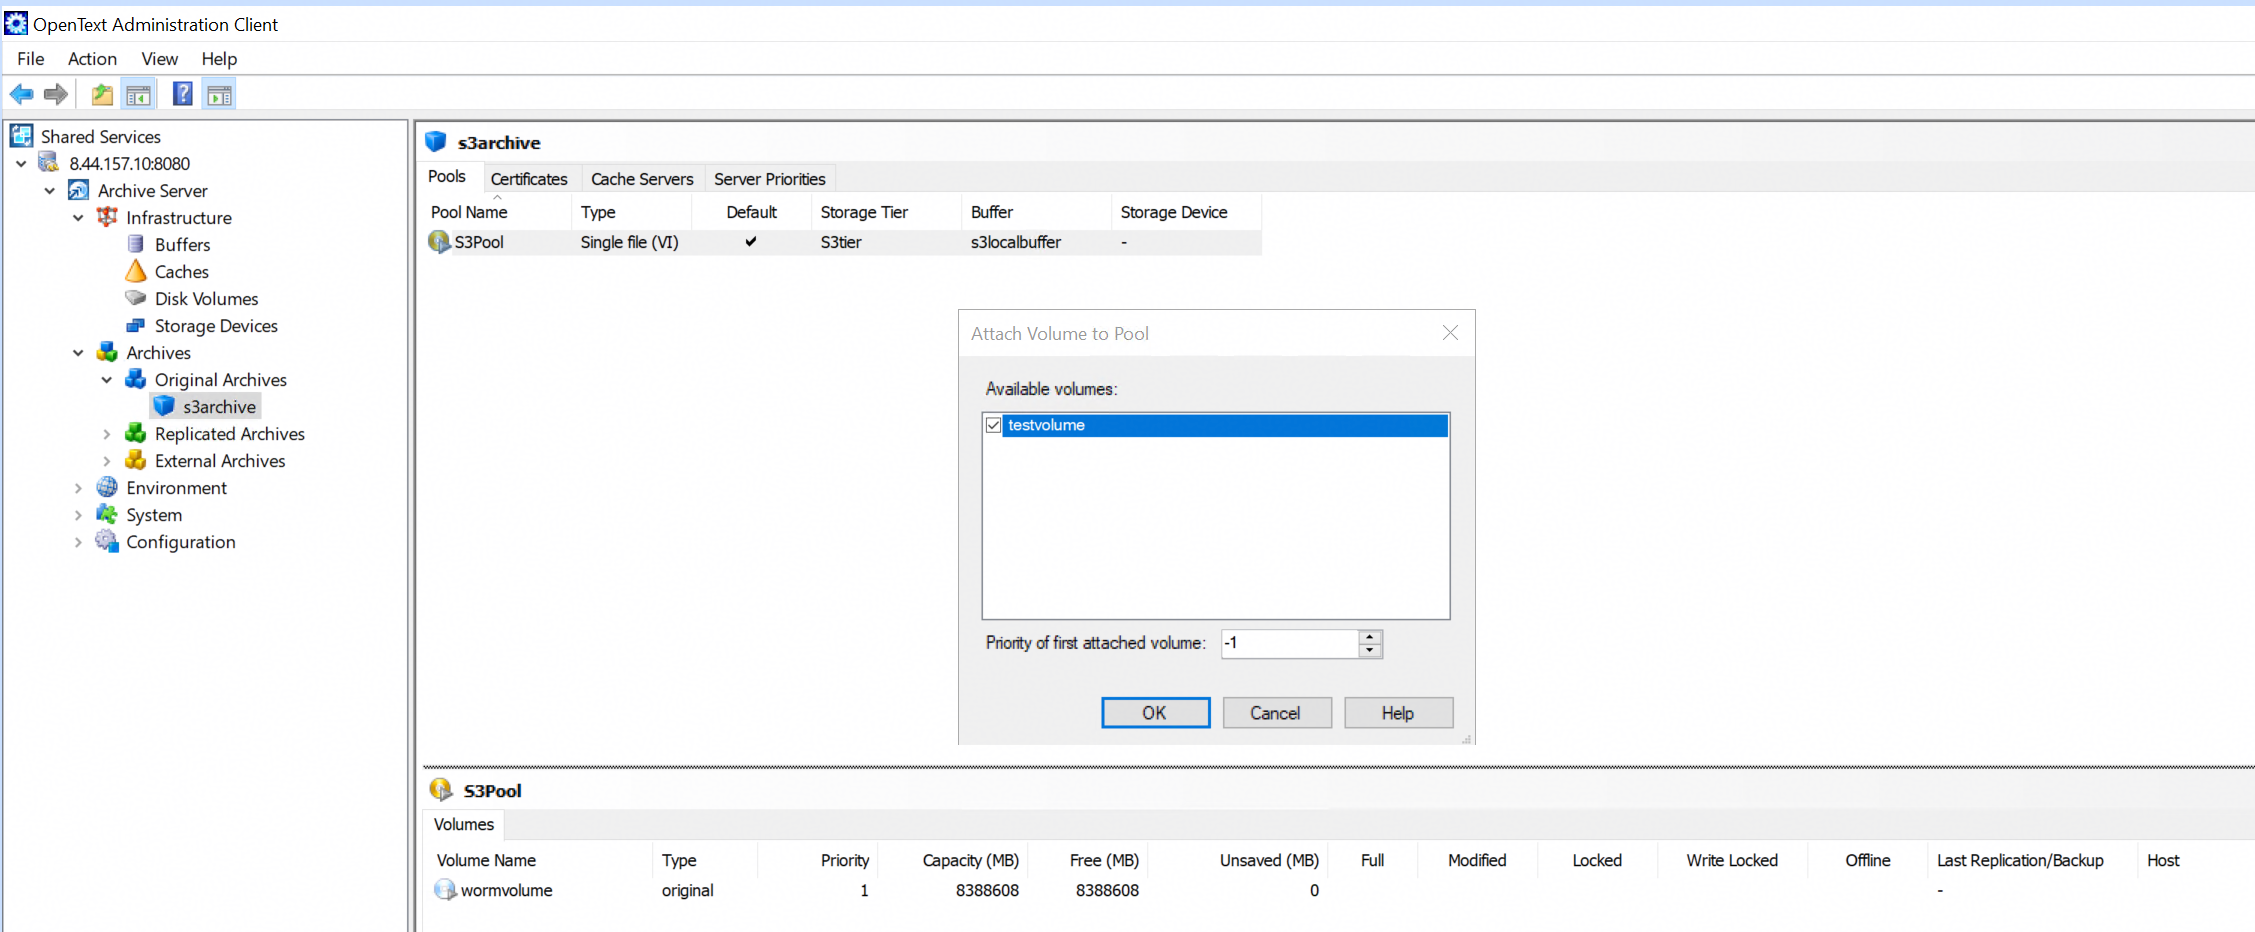Uncheck the testvolume checkbox

(993, 425)
